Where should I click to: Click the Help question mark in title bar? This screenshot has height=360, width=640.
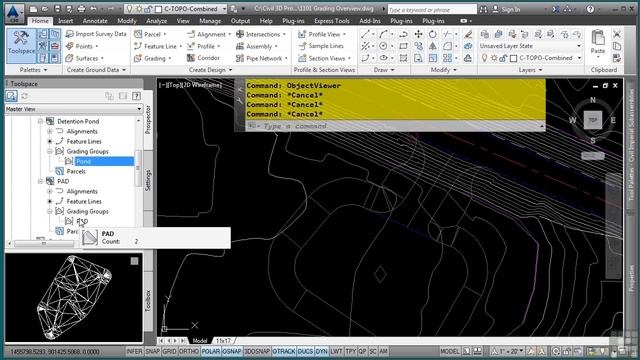pyautogui.click(x=590, y=9)
